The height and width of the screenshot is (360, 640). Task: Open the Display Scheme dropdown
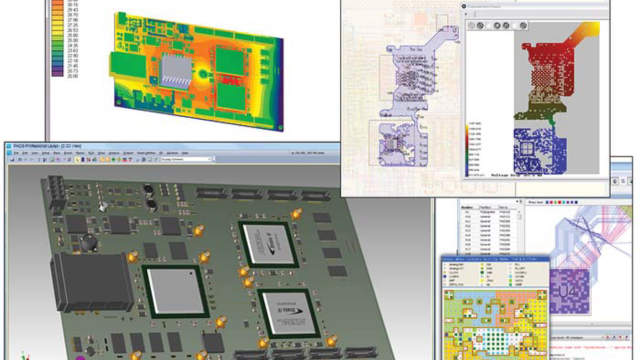[186, 159]
